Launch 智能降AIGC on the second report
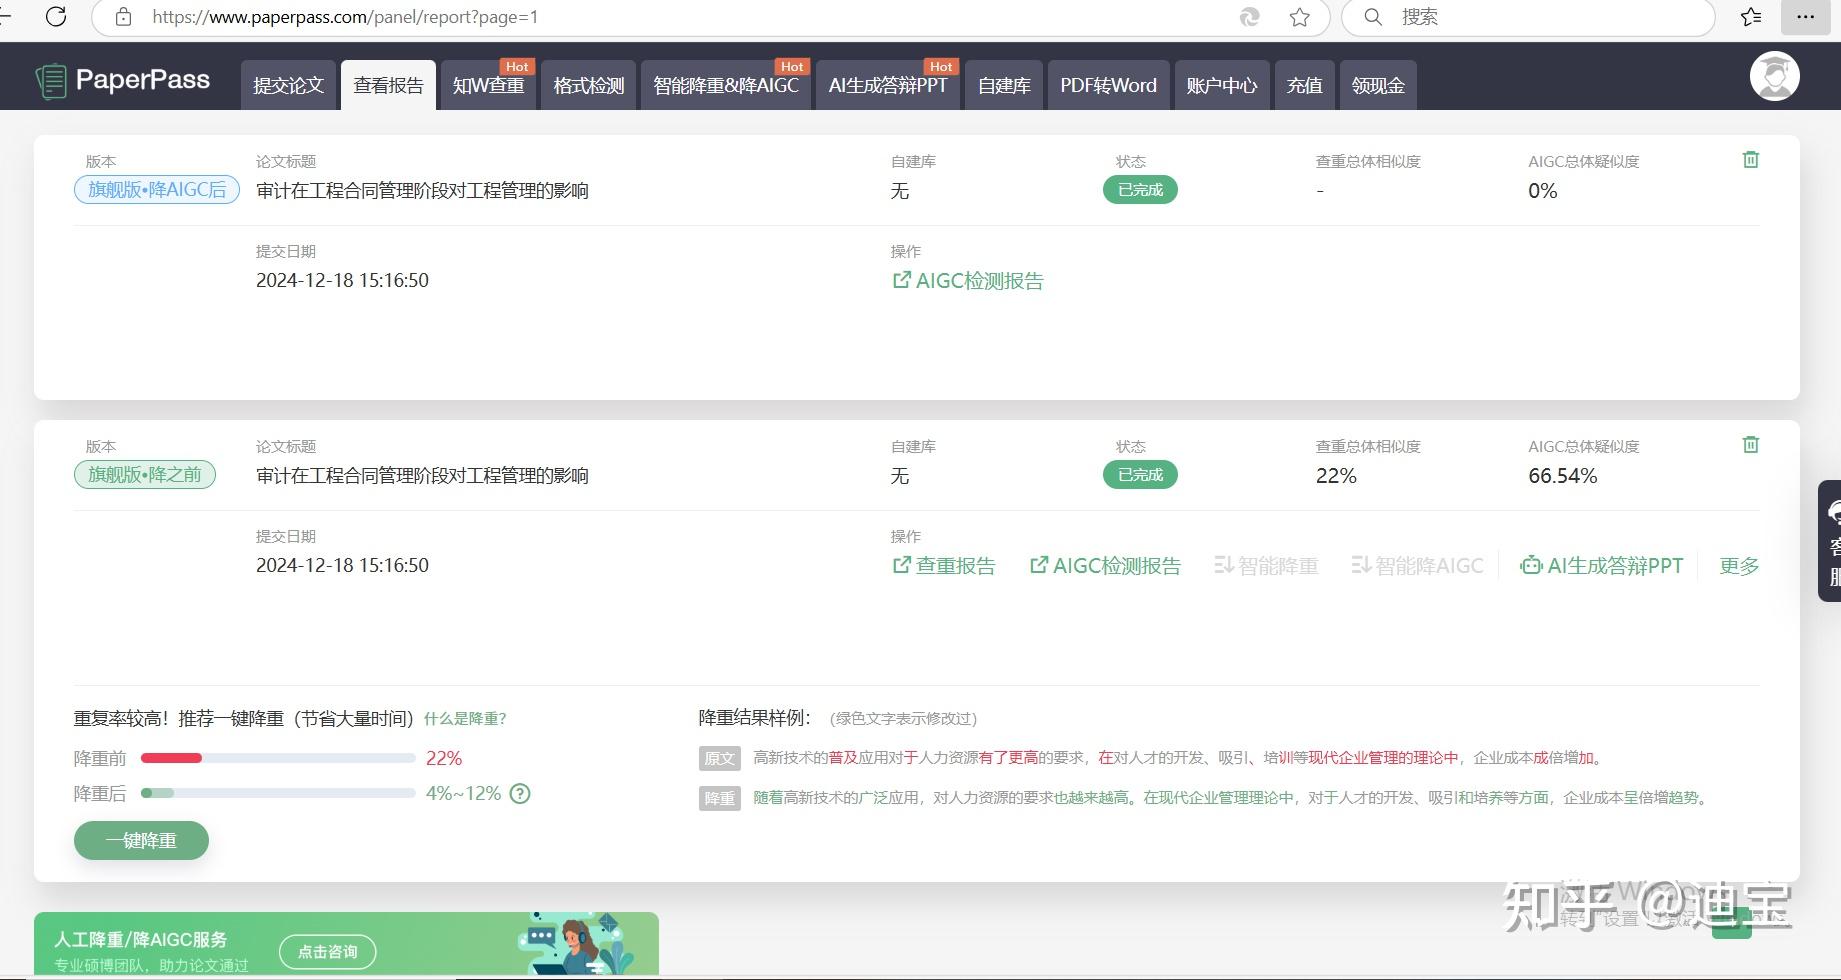 pos(1417,565)
